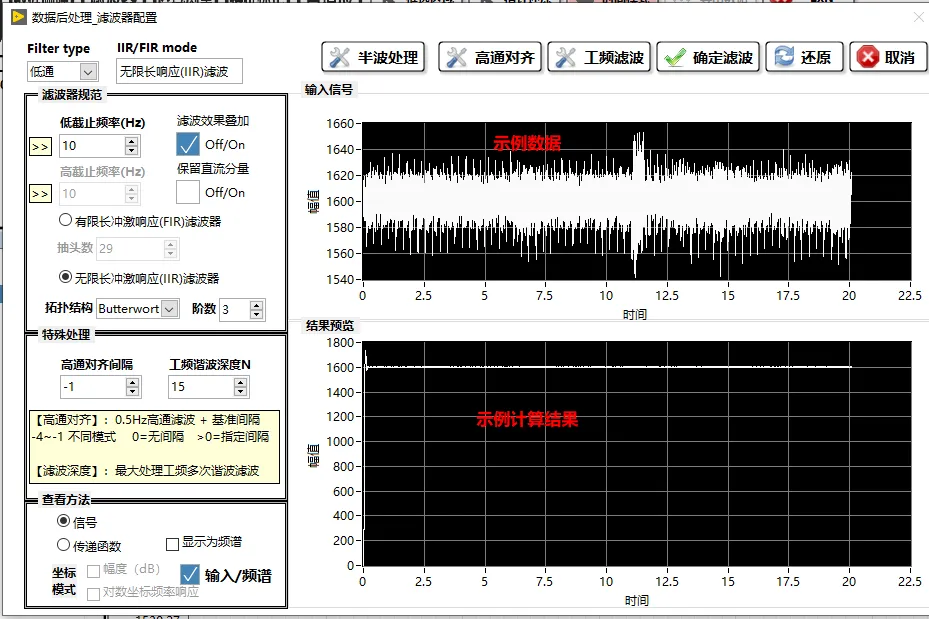Screen dimensions: 929x619
Task: Click the 高通对齐间隔 value field
Action: tap(94, 387)
